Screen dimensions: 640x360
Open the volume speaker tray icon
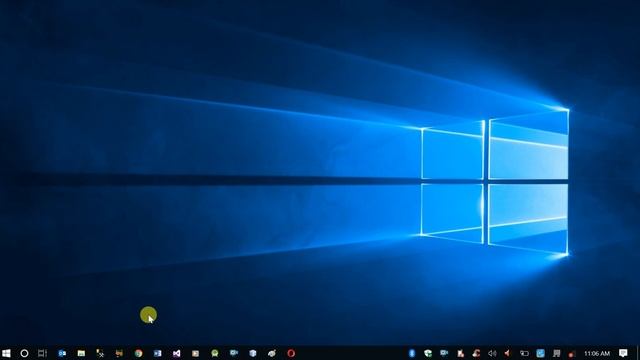pyautogui.click(x=492, y=353)
